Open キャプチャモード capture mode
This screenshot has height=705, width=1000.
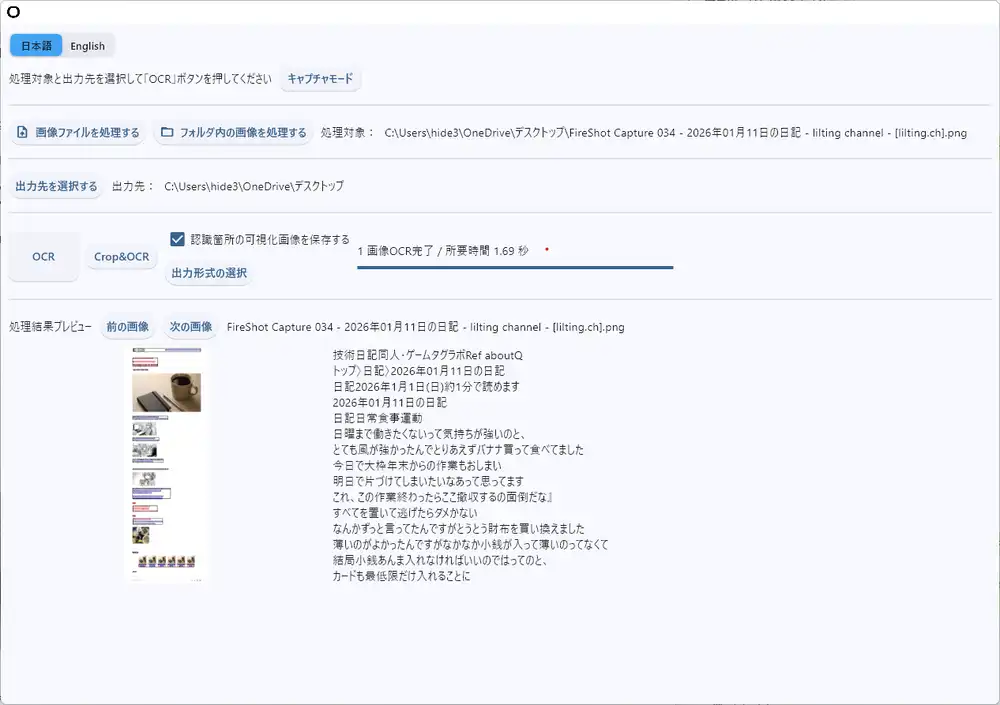[320, 79]
